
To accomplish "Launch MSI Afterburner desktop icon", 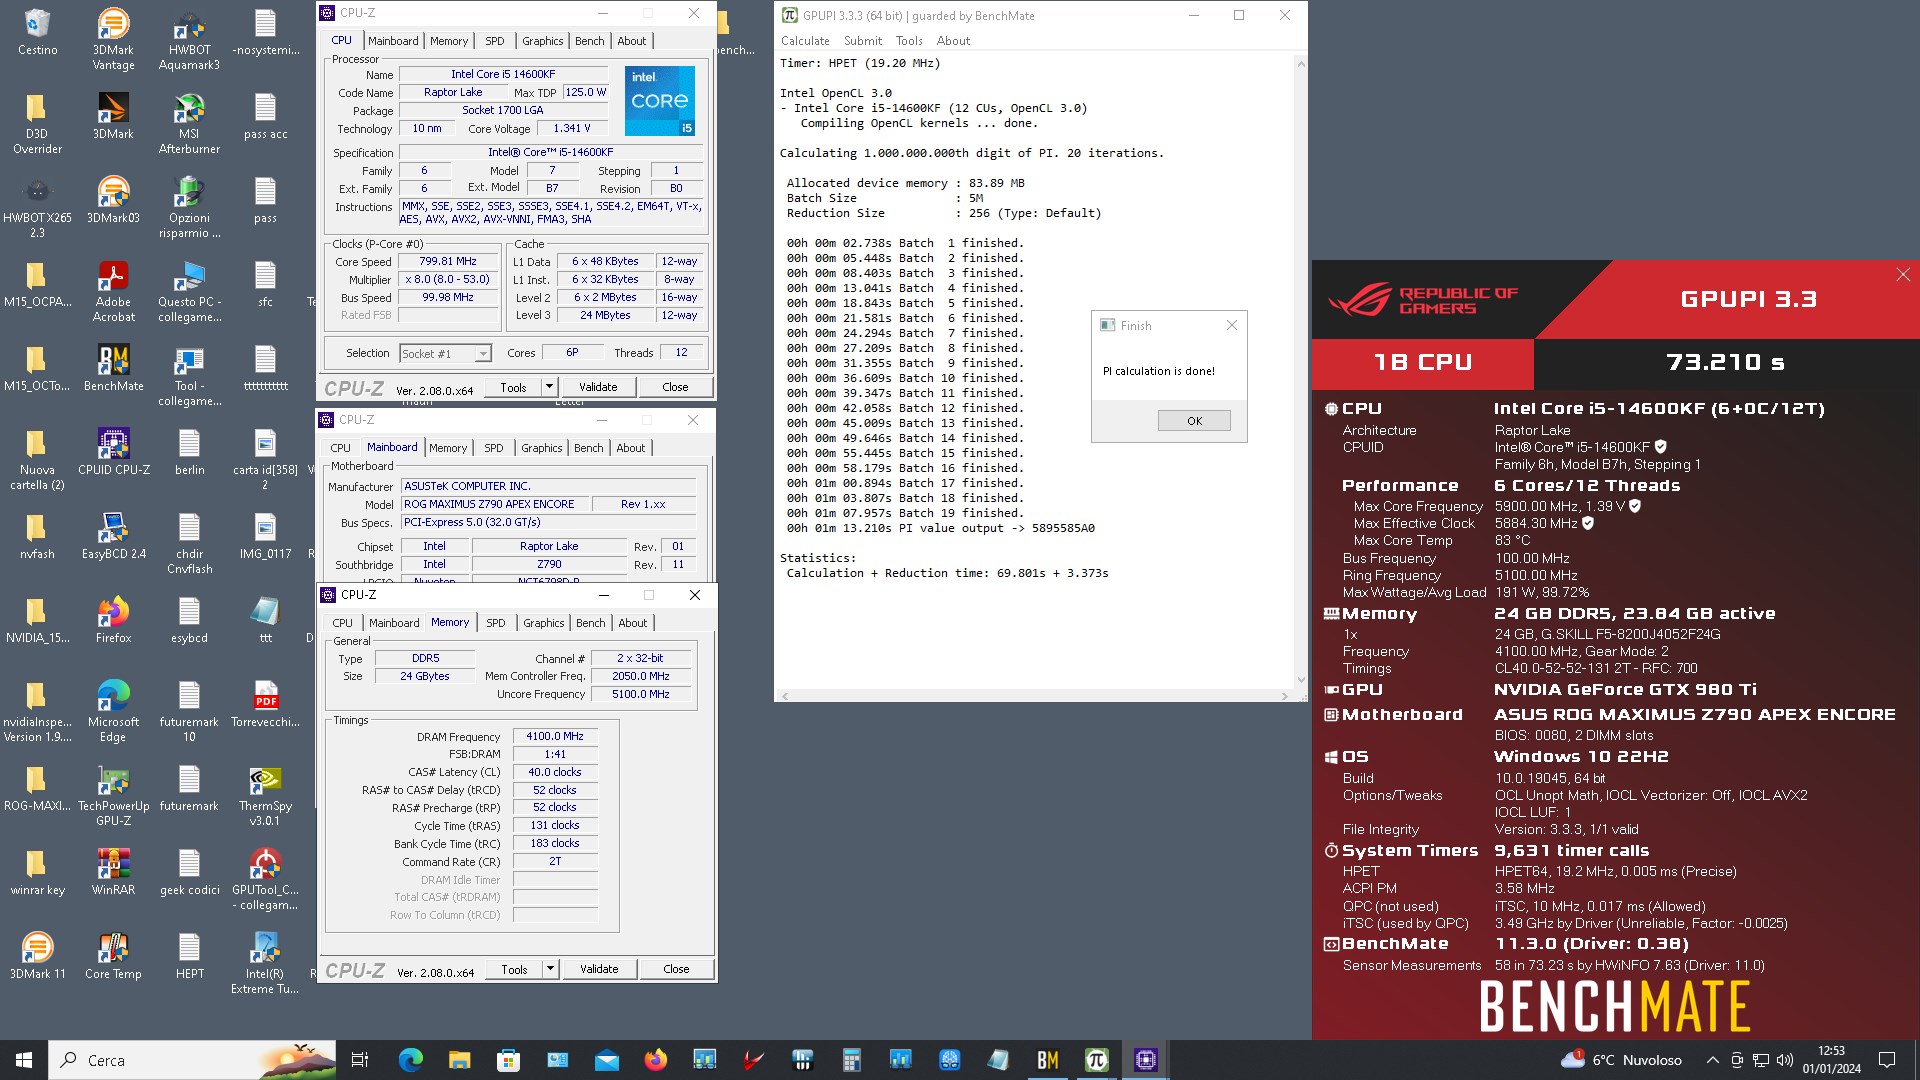I will coord(189,124).
